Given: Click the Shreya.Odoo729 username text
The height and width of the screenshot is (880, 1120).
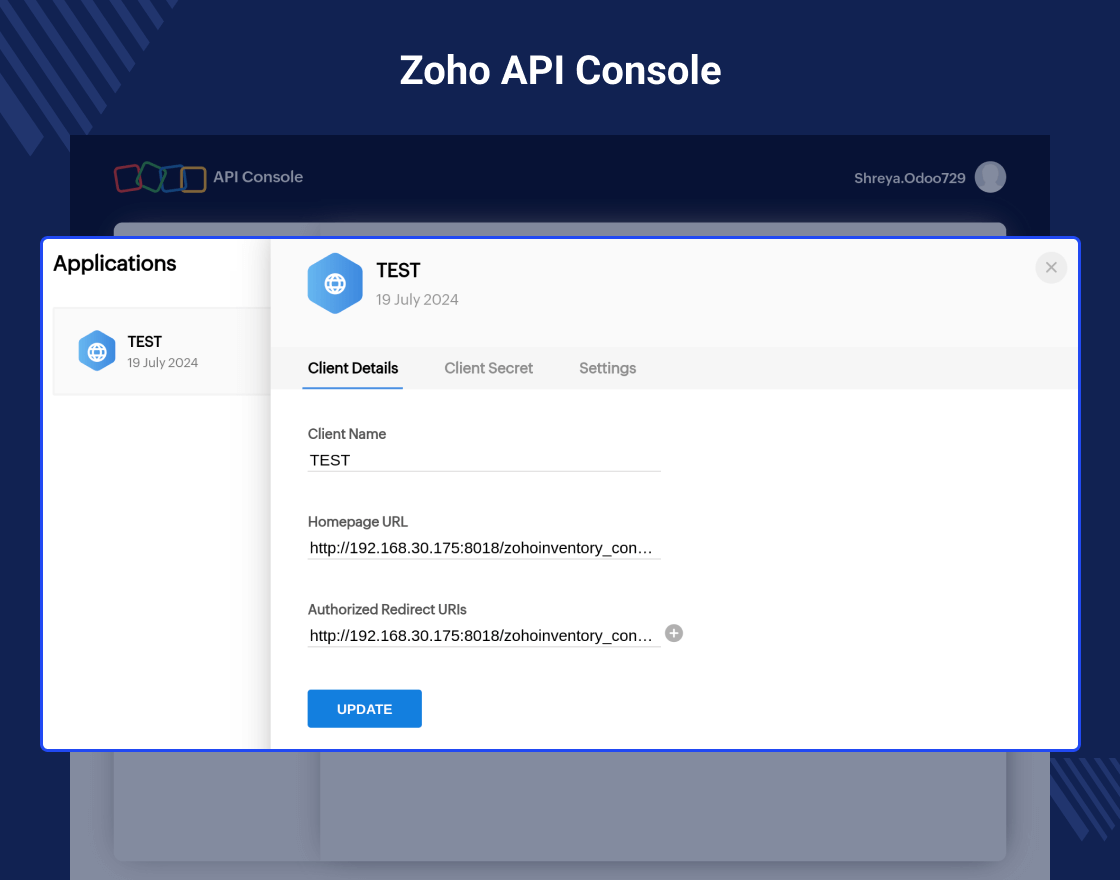Looking at the screenshot, I should 909,178.
